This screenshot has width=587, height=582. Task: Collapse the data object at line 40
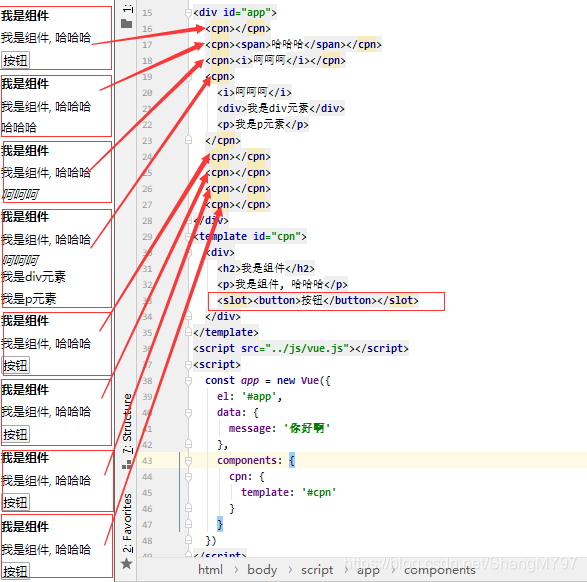click(188, 412)
